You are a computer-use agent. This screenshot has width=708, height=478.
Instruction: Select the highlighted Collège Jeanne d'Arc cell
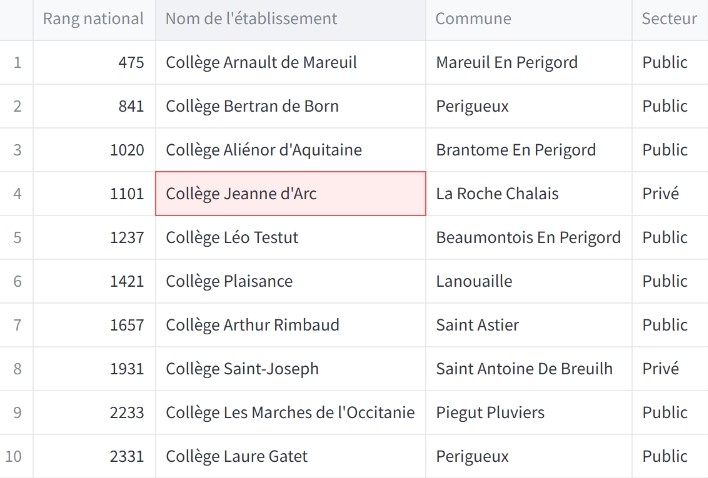coord(290,194)
